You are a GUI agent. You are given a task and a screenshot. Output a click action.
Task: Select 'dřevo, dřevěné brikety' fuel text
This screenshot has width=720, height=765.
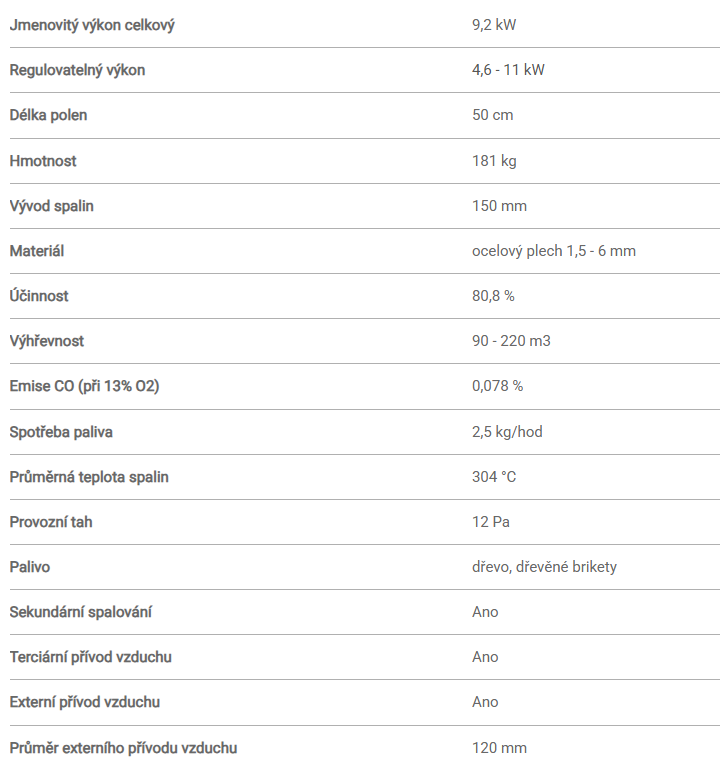pos(544,566)
